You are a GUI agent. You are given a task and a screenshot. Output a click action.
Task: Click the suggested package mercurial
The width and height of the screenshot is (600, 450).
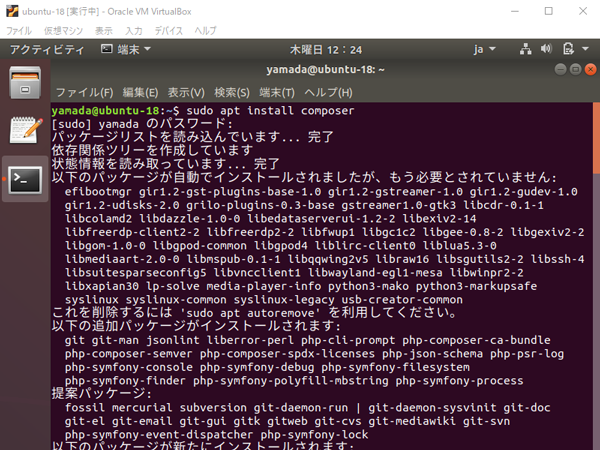(142, 408)
